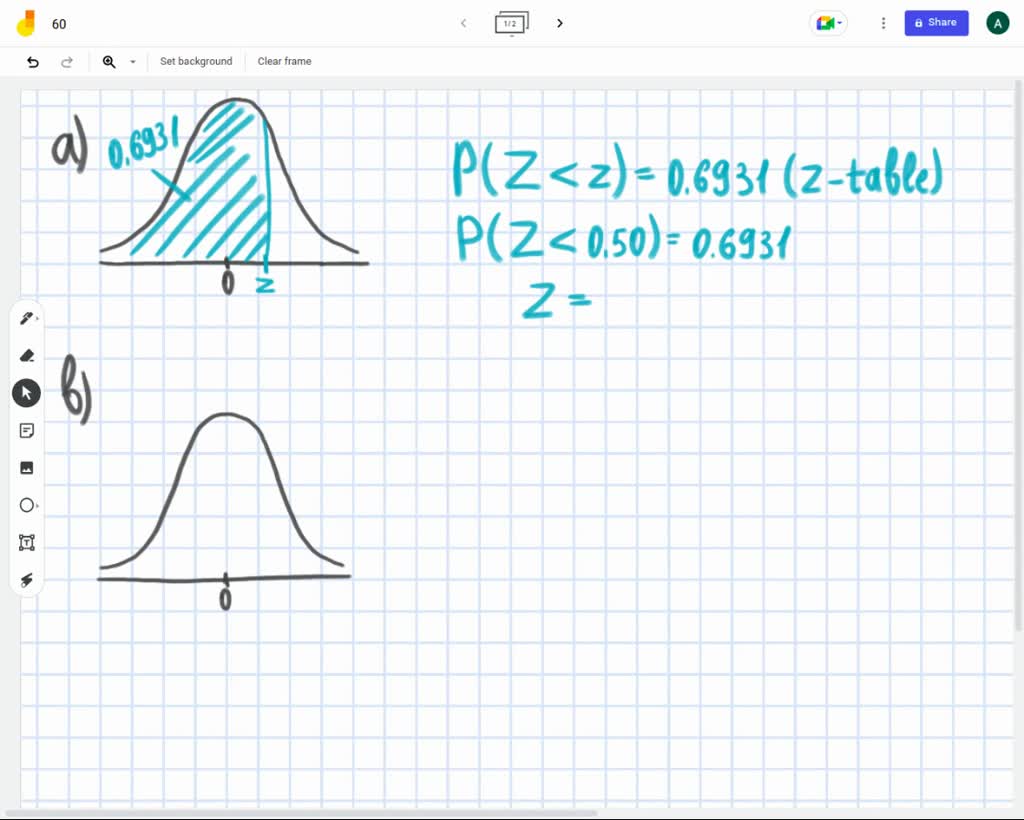Expand the pen tool options
The height and width of the screenshot is (820, 1024).
(x=37, y=317)
